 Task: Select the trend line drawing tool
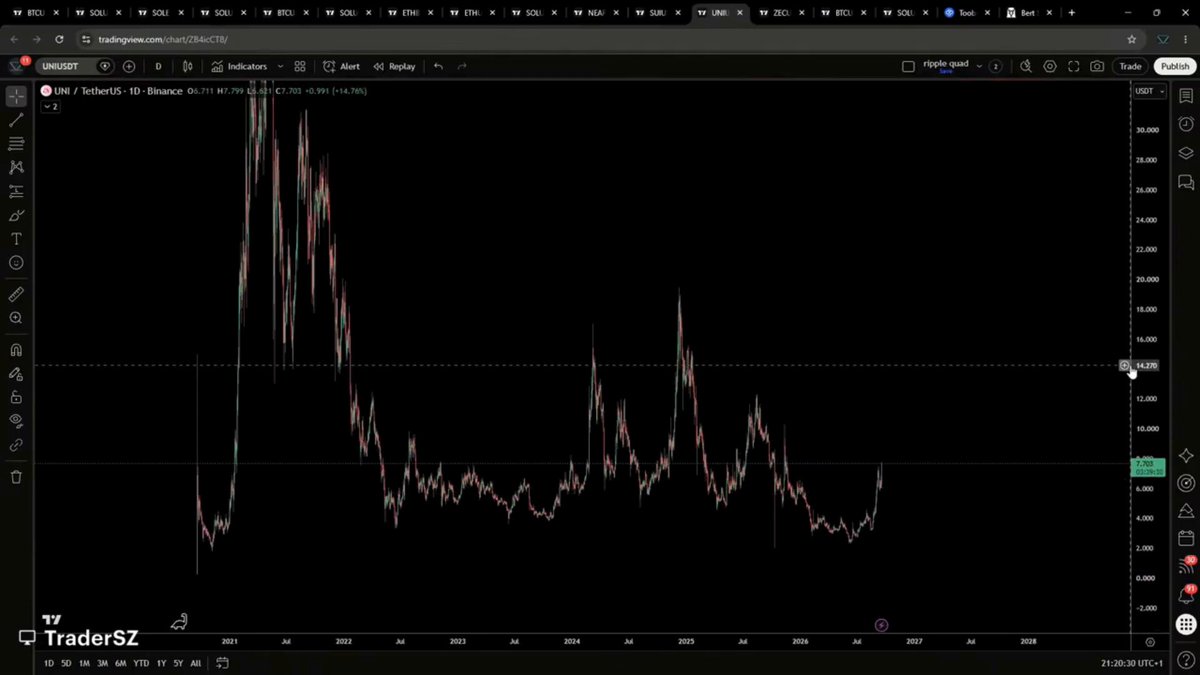coord(16,120)
